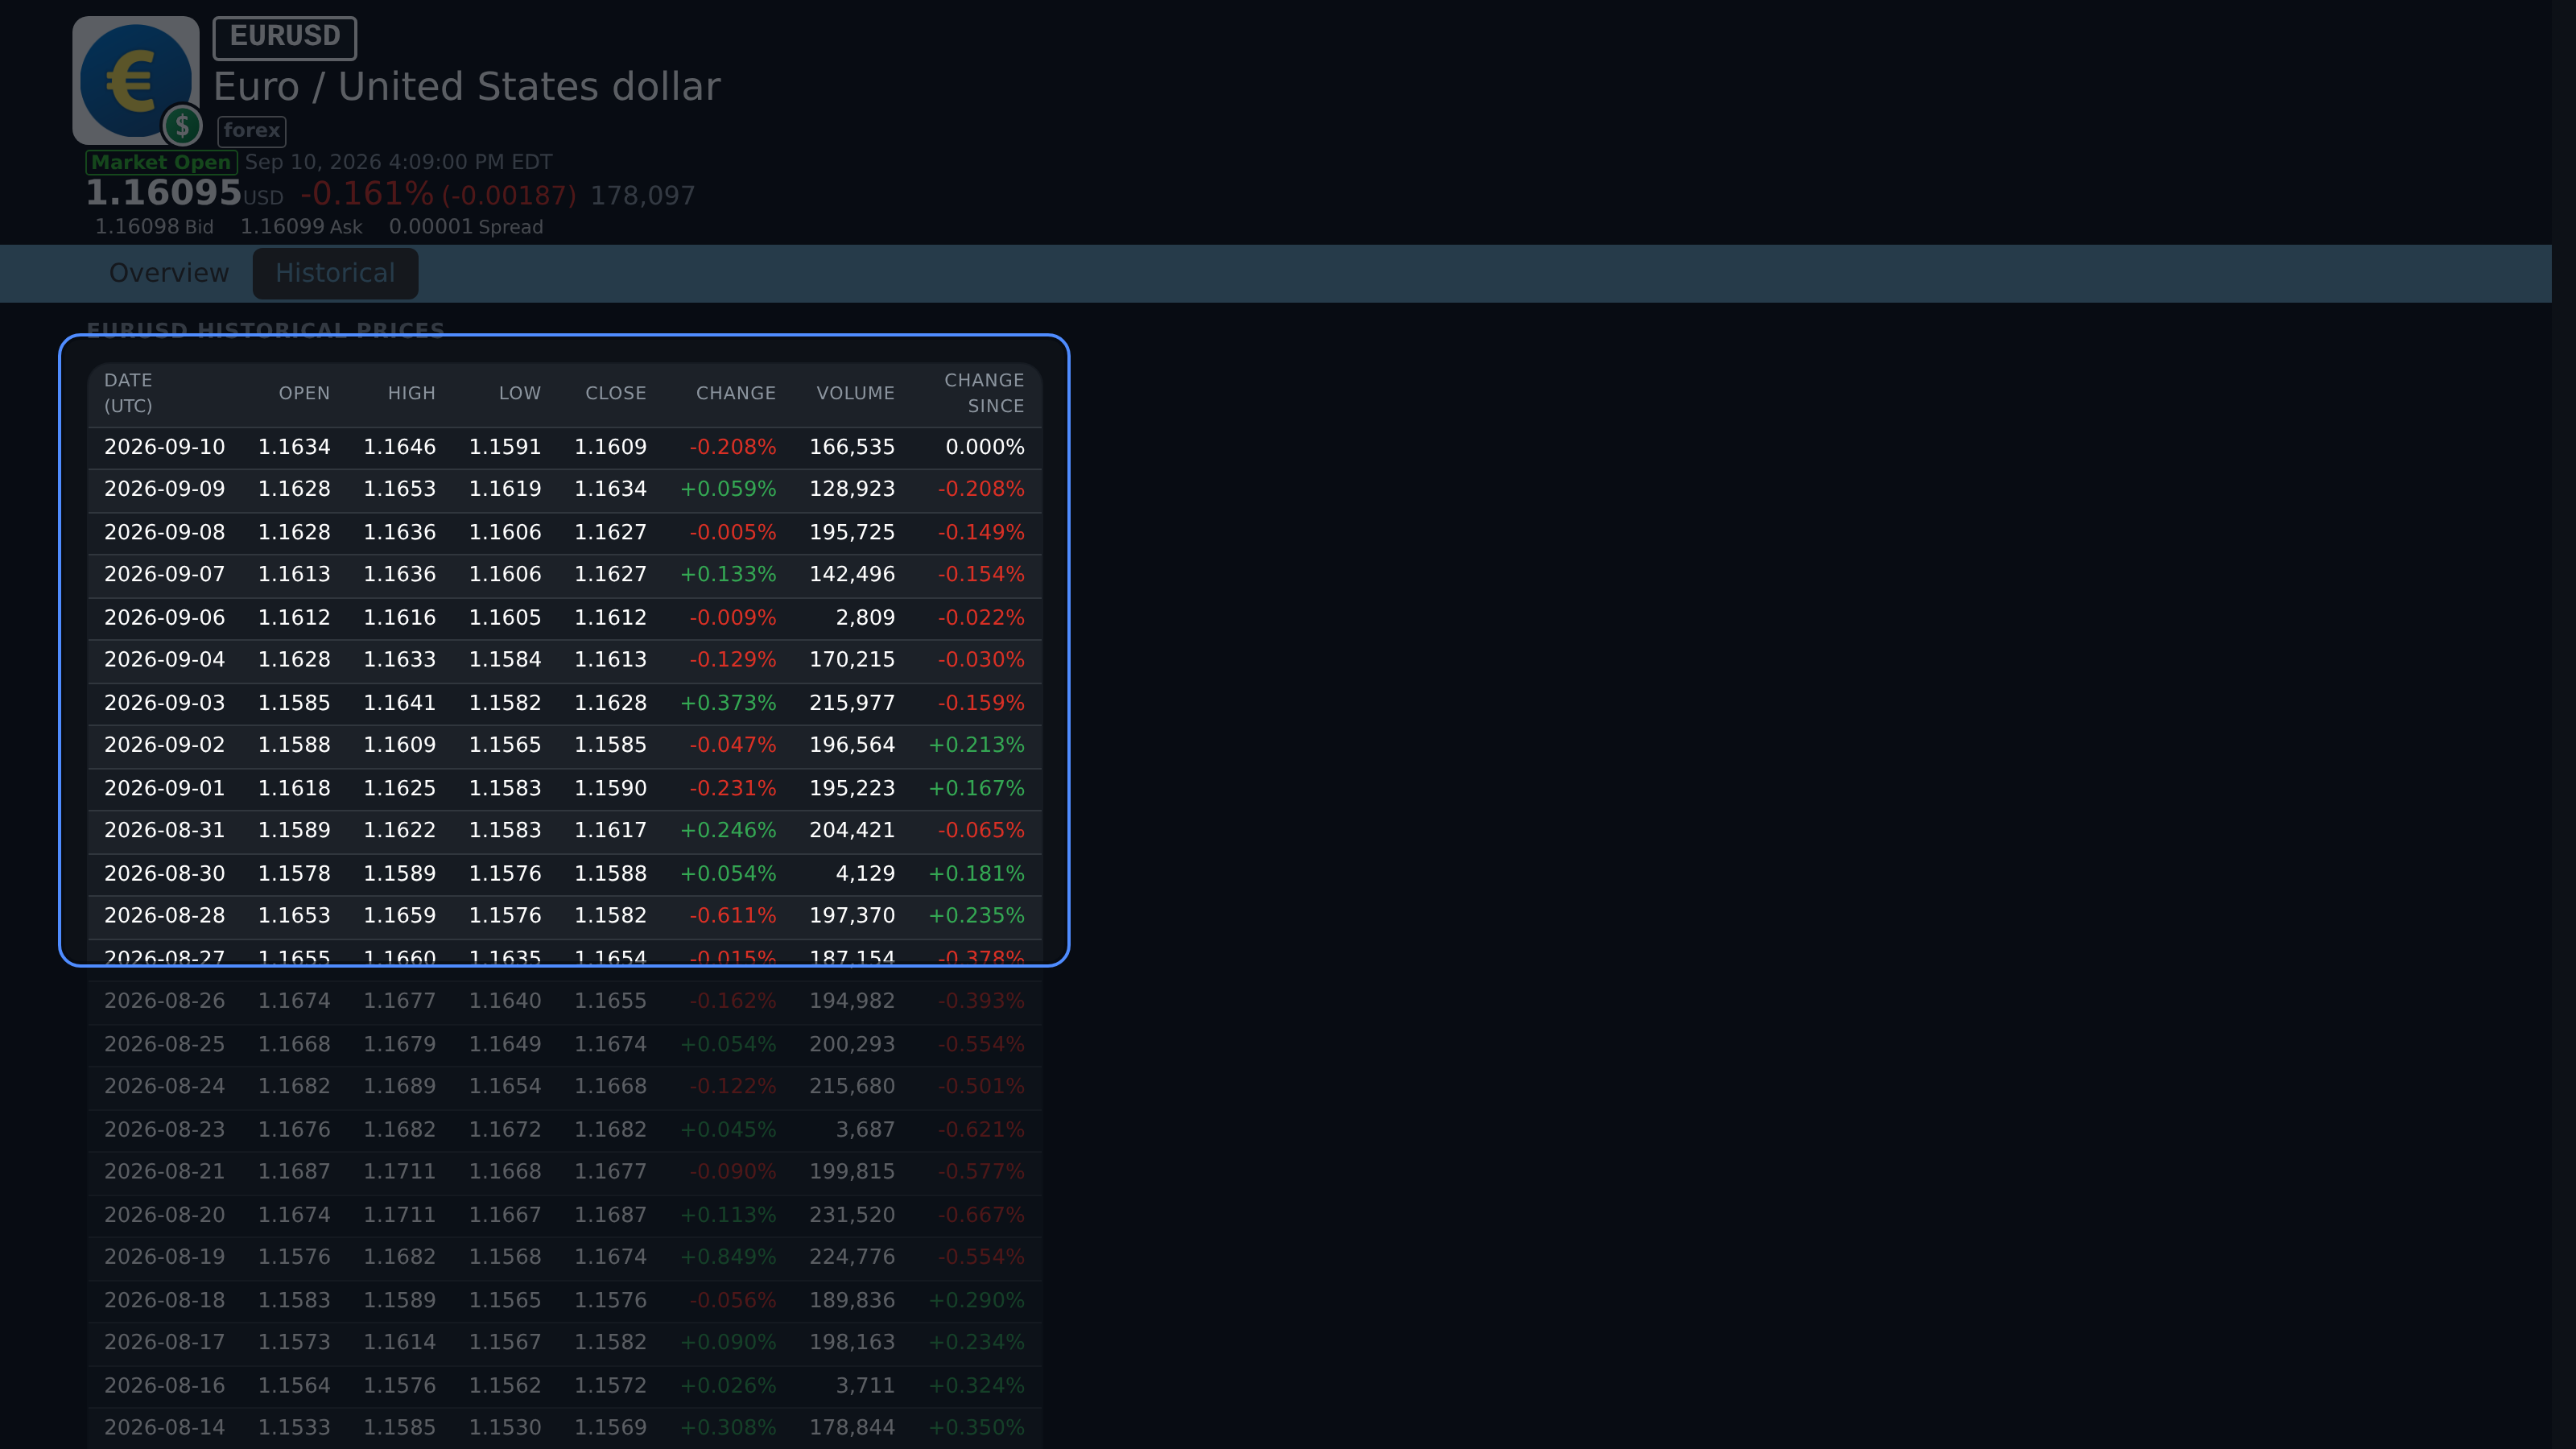
Task: Click the VOLUME column header
Action: coord(855,393)
